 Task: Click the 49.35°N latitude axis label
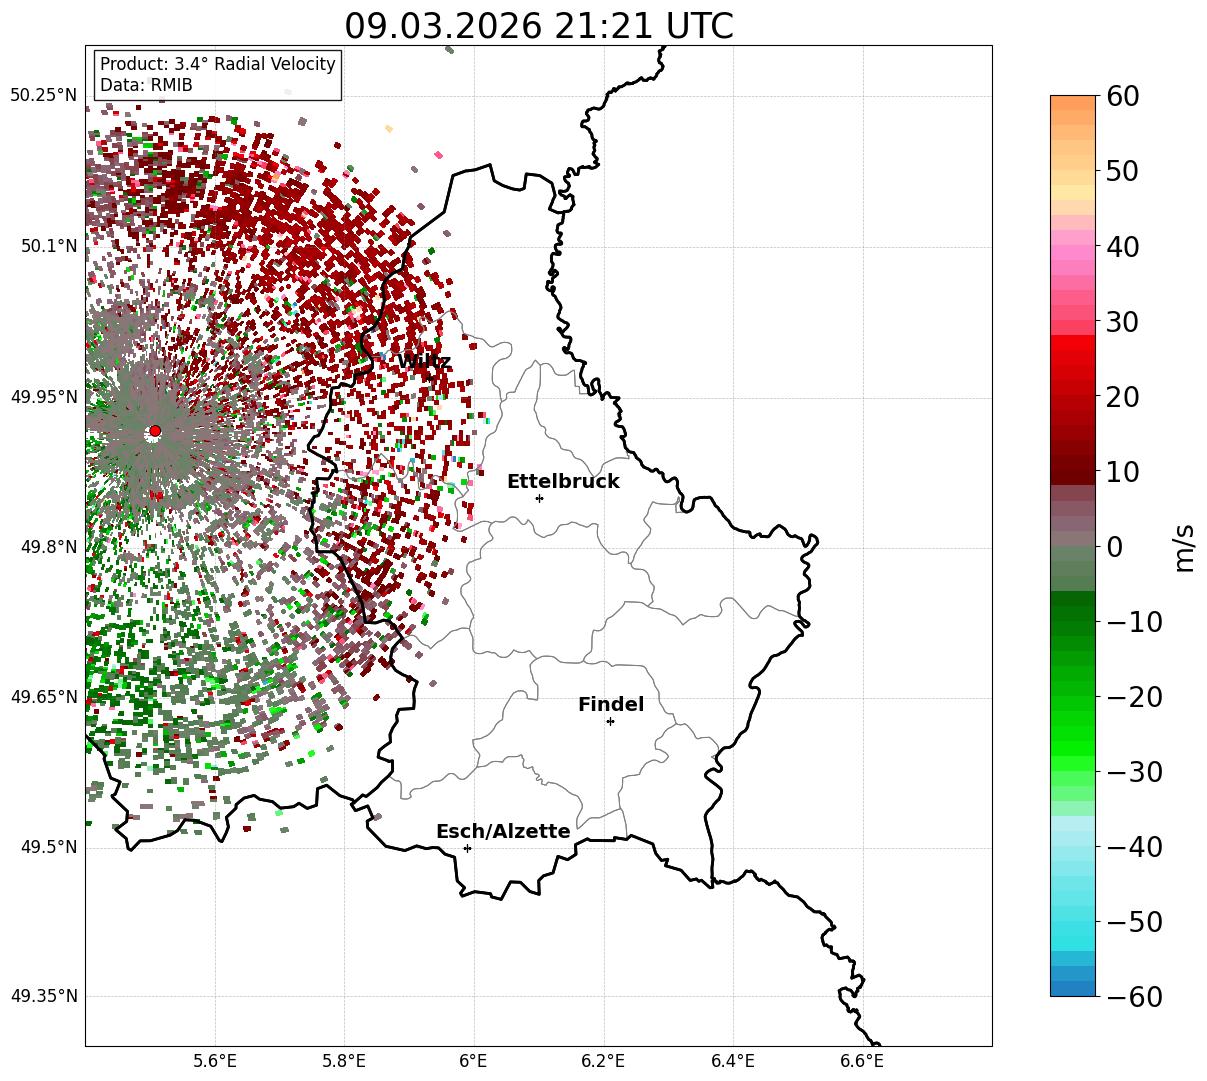pos(43,996)
